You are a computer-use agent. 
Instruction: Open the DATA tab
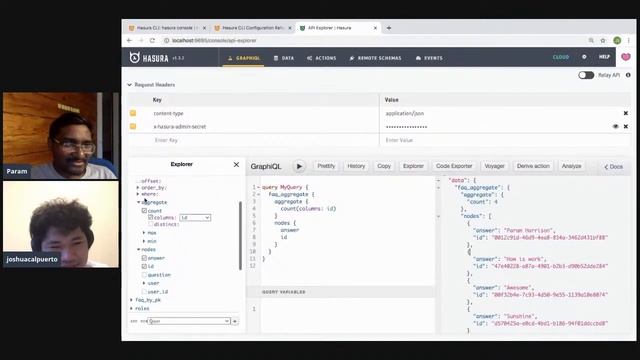point(284,58)
